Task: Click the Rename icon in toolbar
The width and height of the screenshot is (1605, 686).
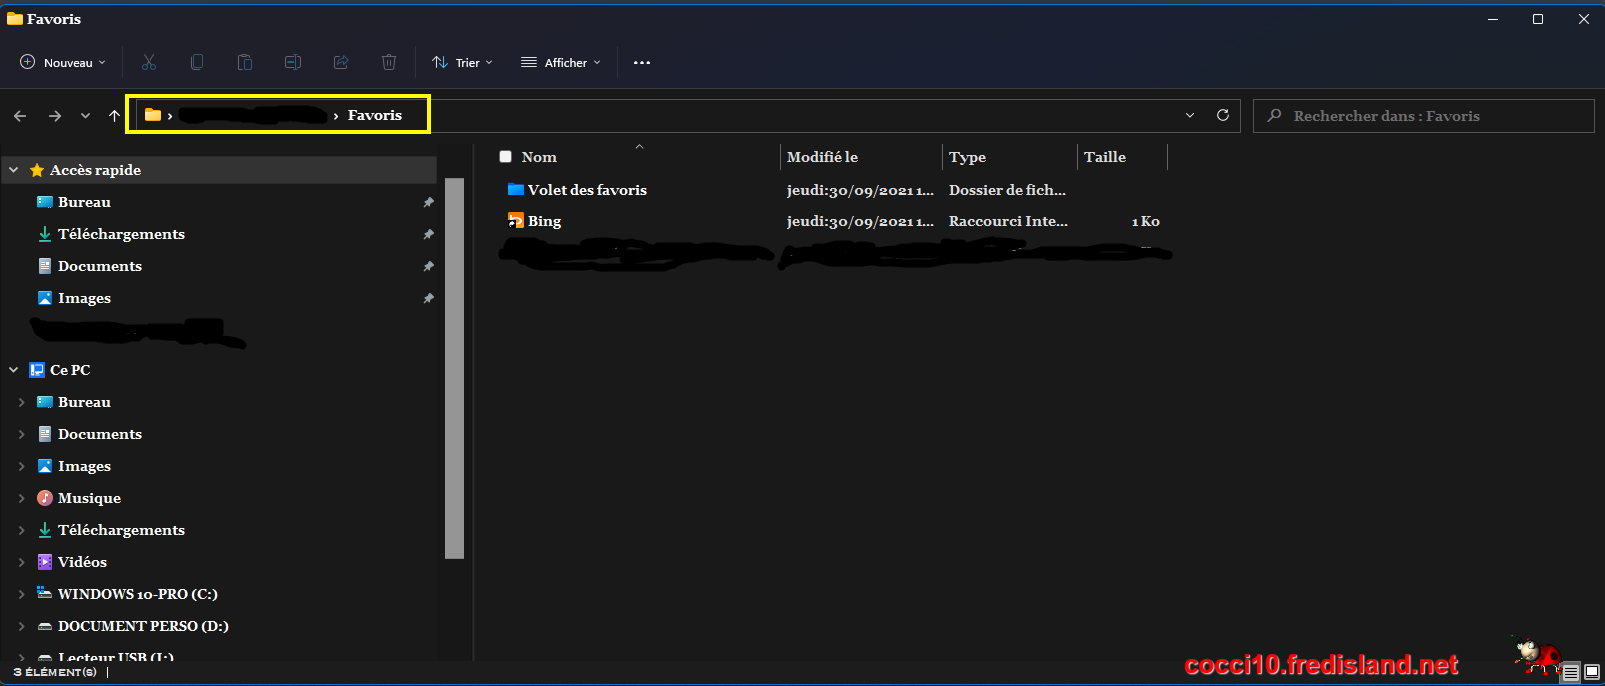Action: click(293, 62)
